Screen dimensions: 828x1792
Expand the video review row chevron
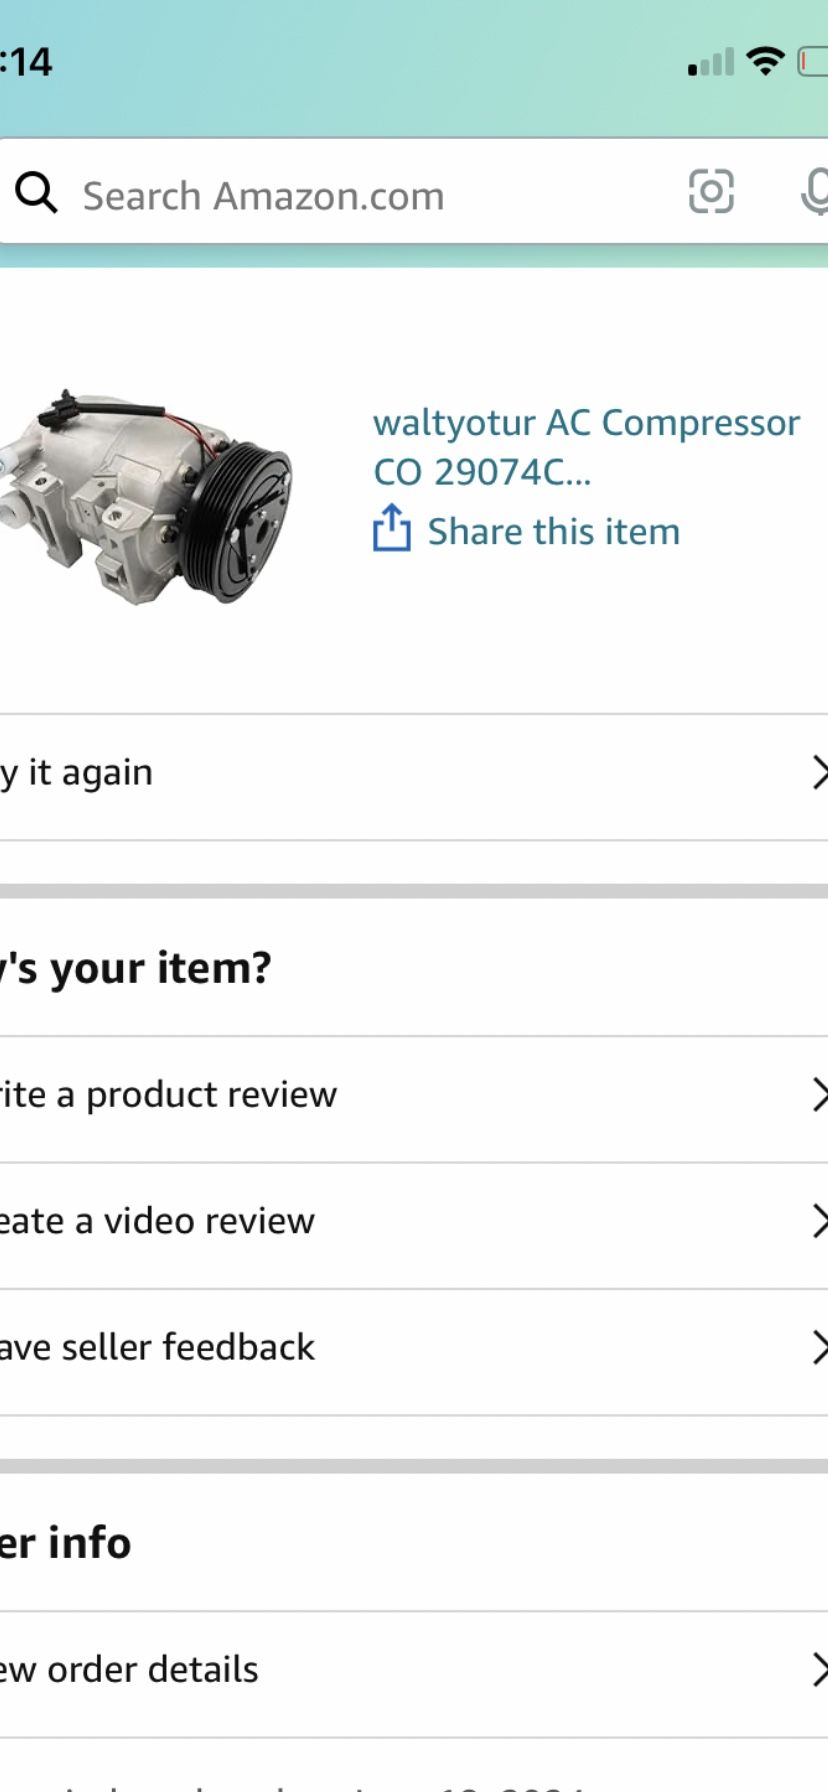pos(819,1221)
